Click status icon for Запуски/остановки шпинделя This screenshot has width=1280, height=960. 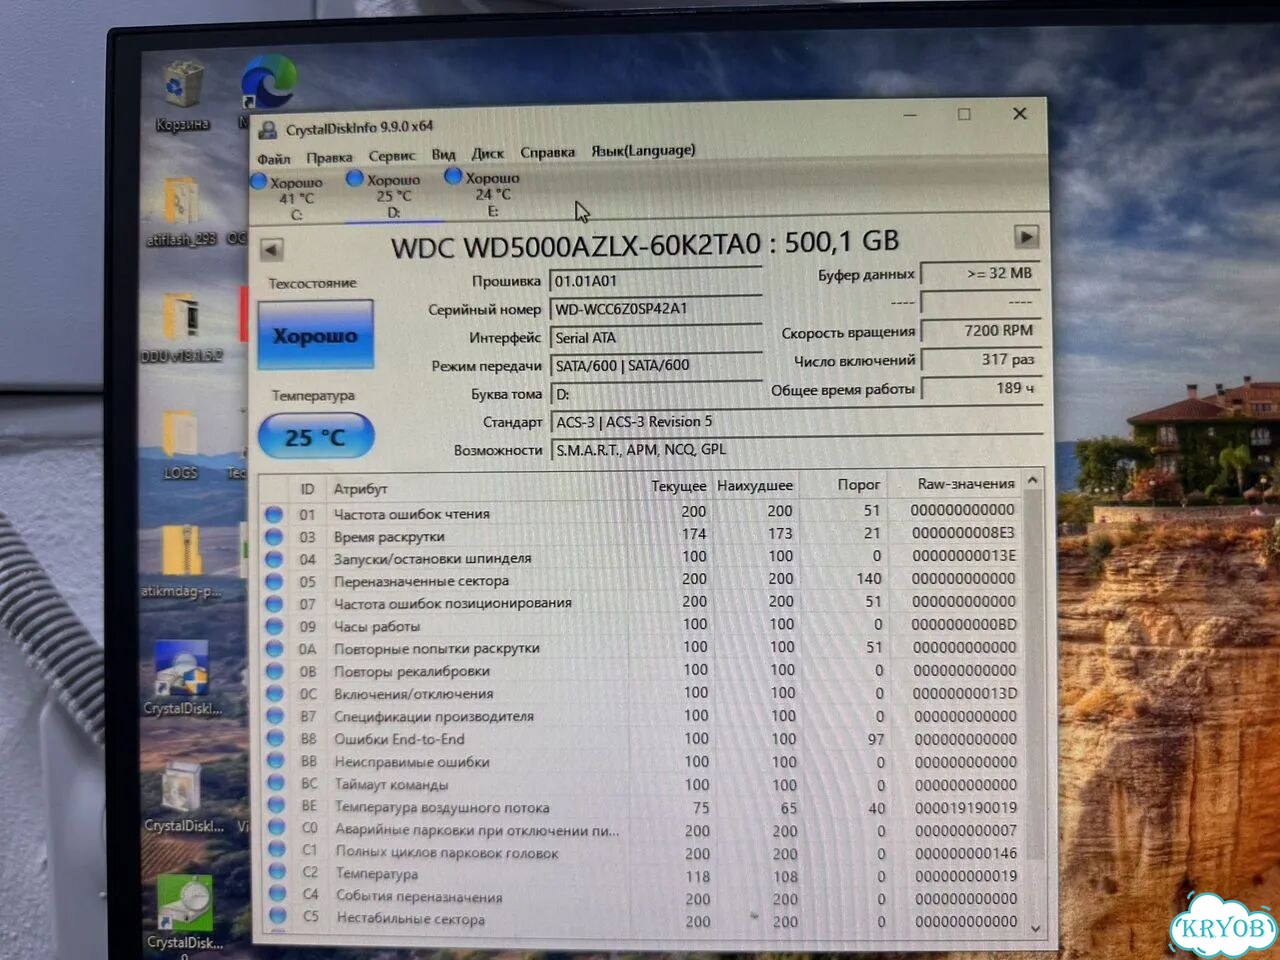274,559
